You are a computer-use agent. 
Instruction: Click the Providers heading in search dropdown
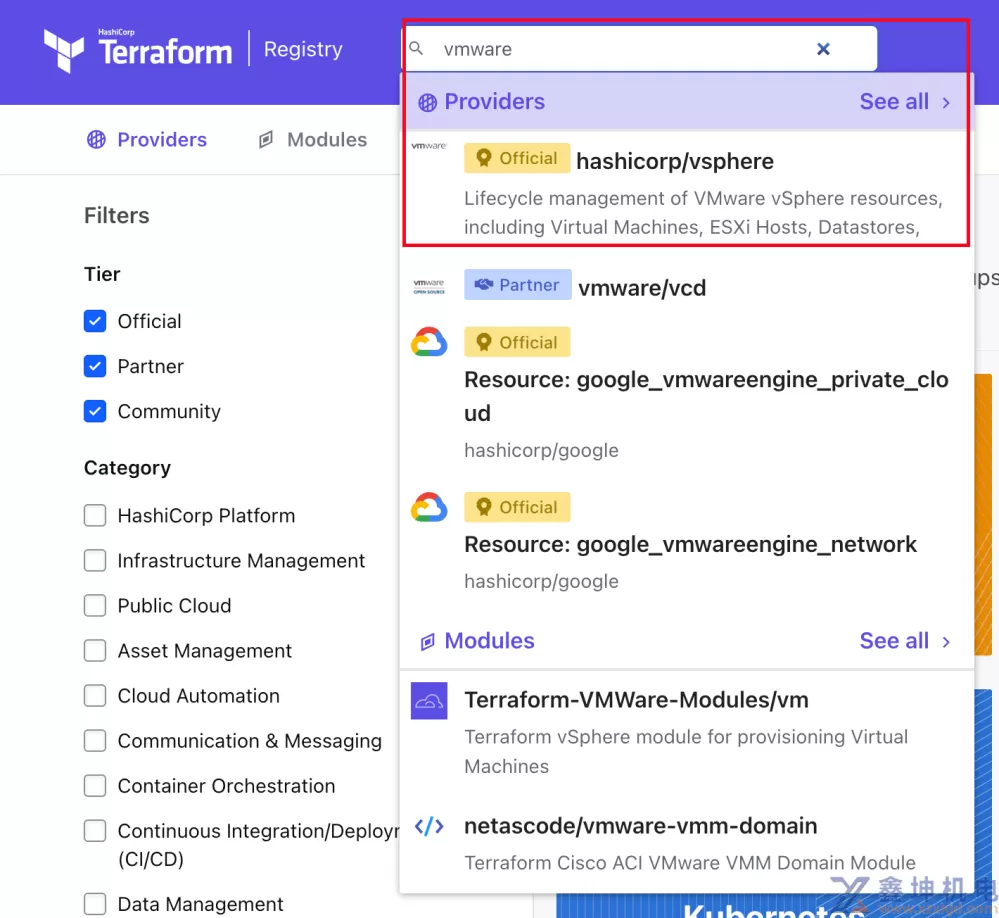494,102
